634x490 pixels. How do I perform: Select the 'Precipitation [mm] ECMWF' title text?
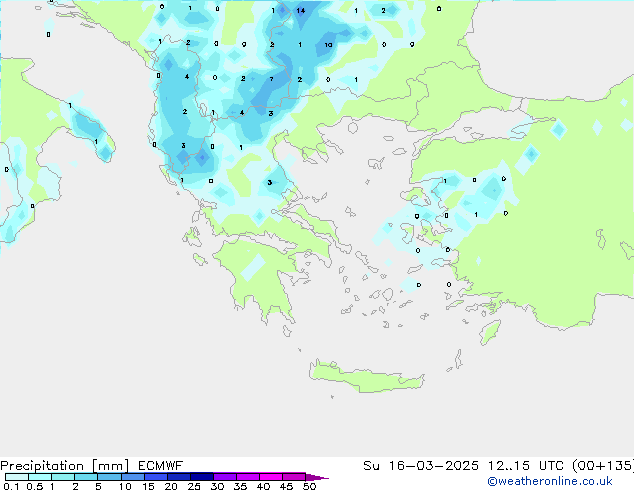(x=92, y=466)
